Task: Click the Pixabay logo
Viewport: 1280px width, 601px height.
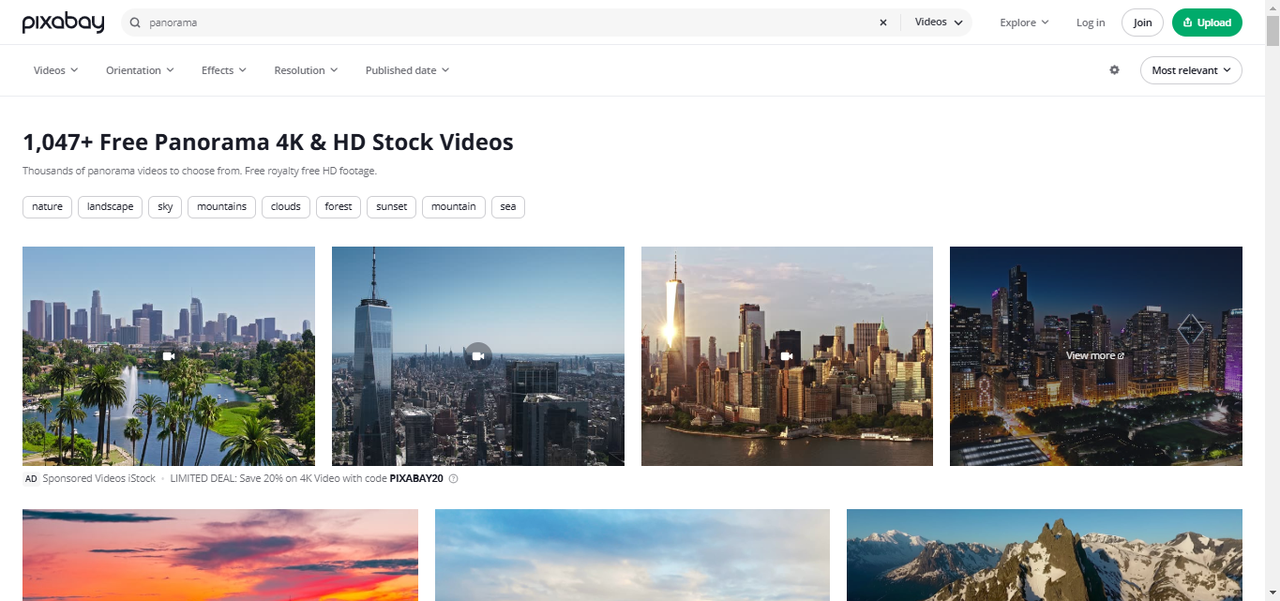Action: [63, 22]
